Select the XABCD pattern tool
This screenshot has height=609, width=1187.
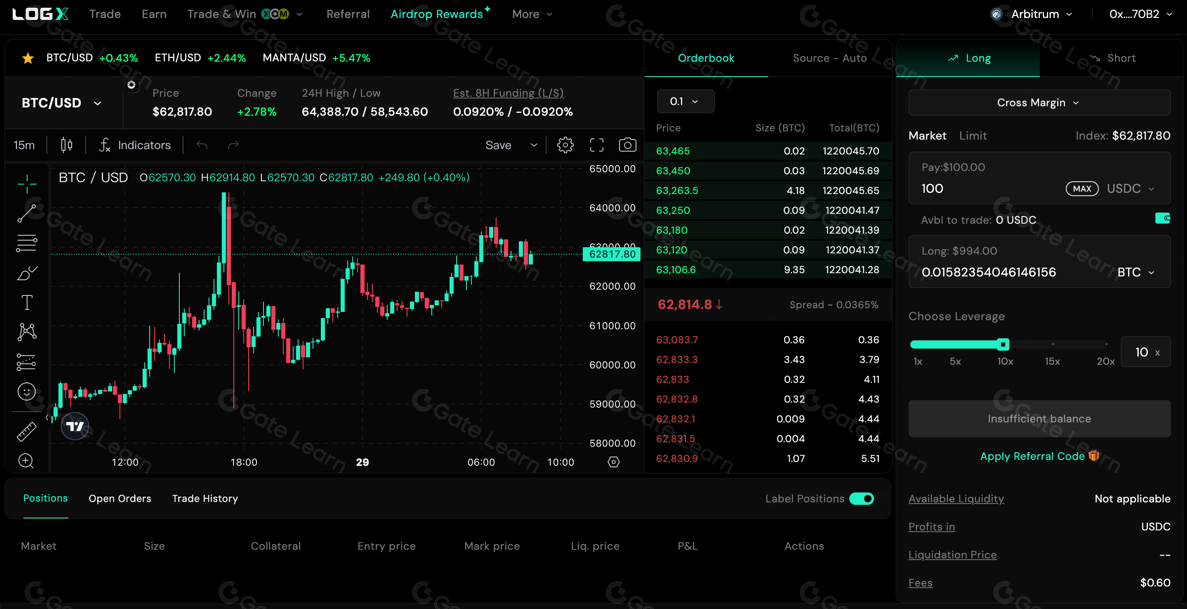pyautogui.click(x=25, y=332)
